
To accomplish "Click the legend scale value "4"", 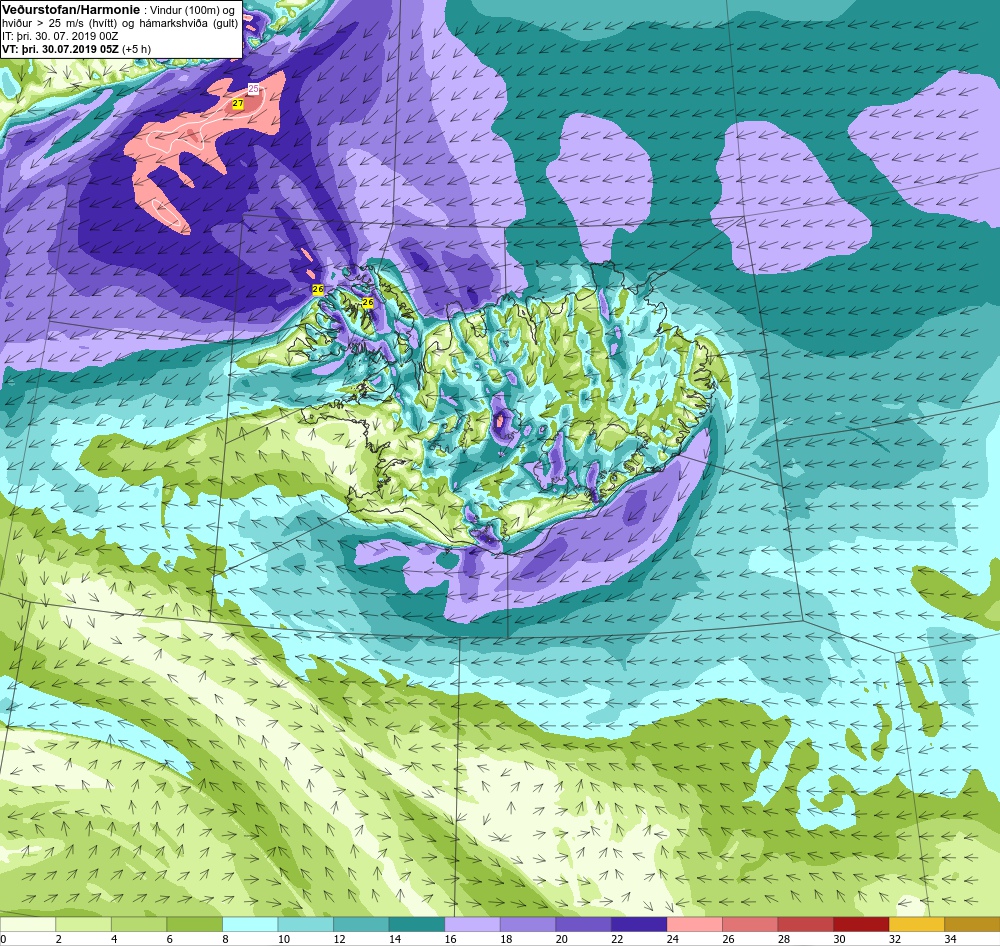I will point(114,939).
